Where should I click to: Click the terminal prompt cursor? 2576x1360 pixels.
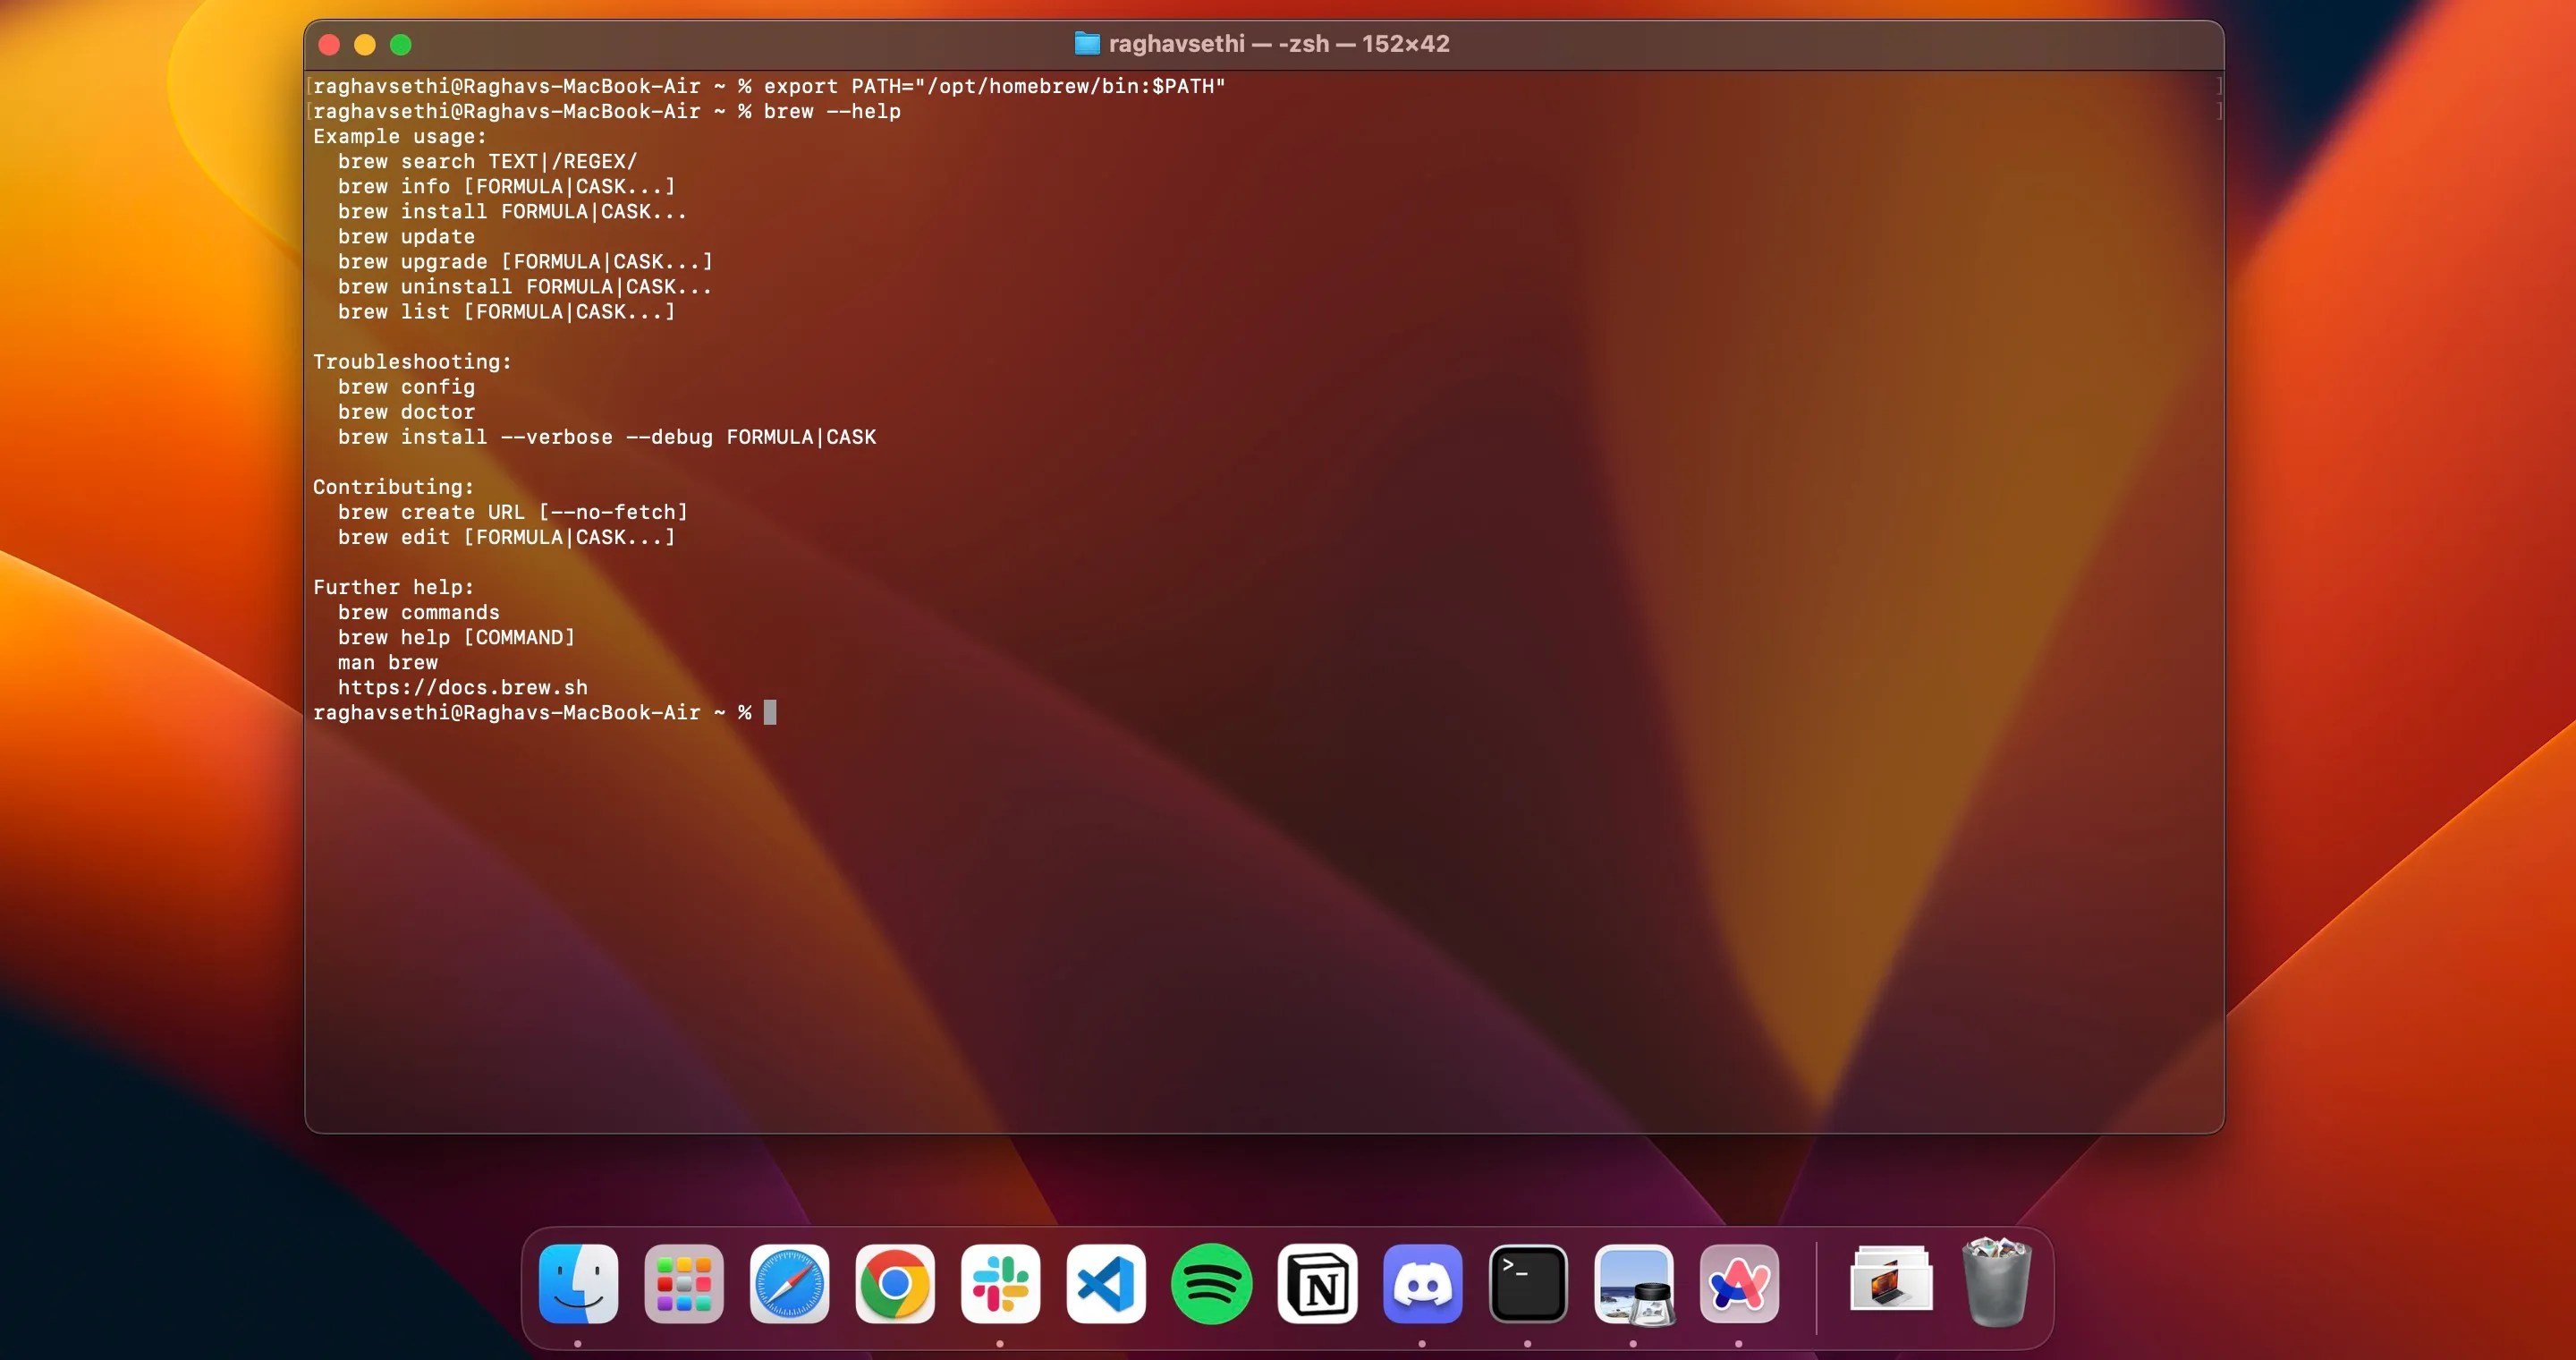pos(769,712)
